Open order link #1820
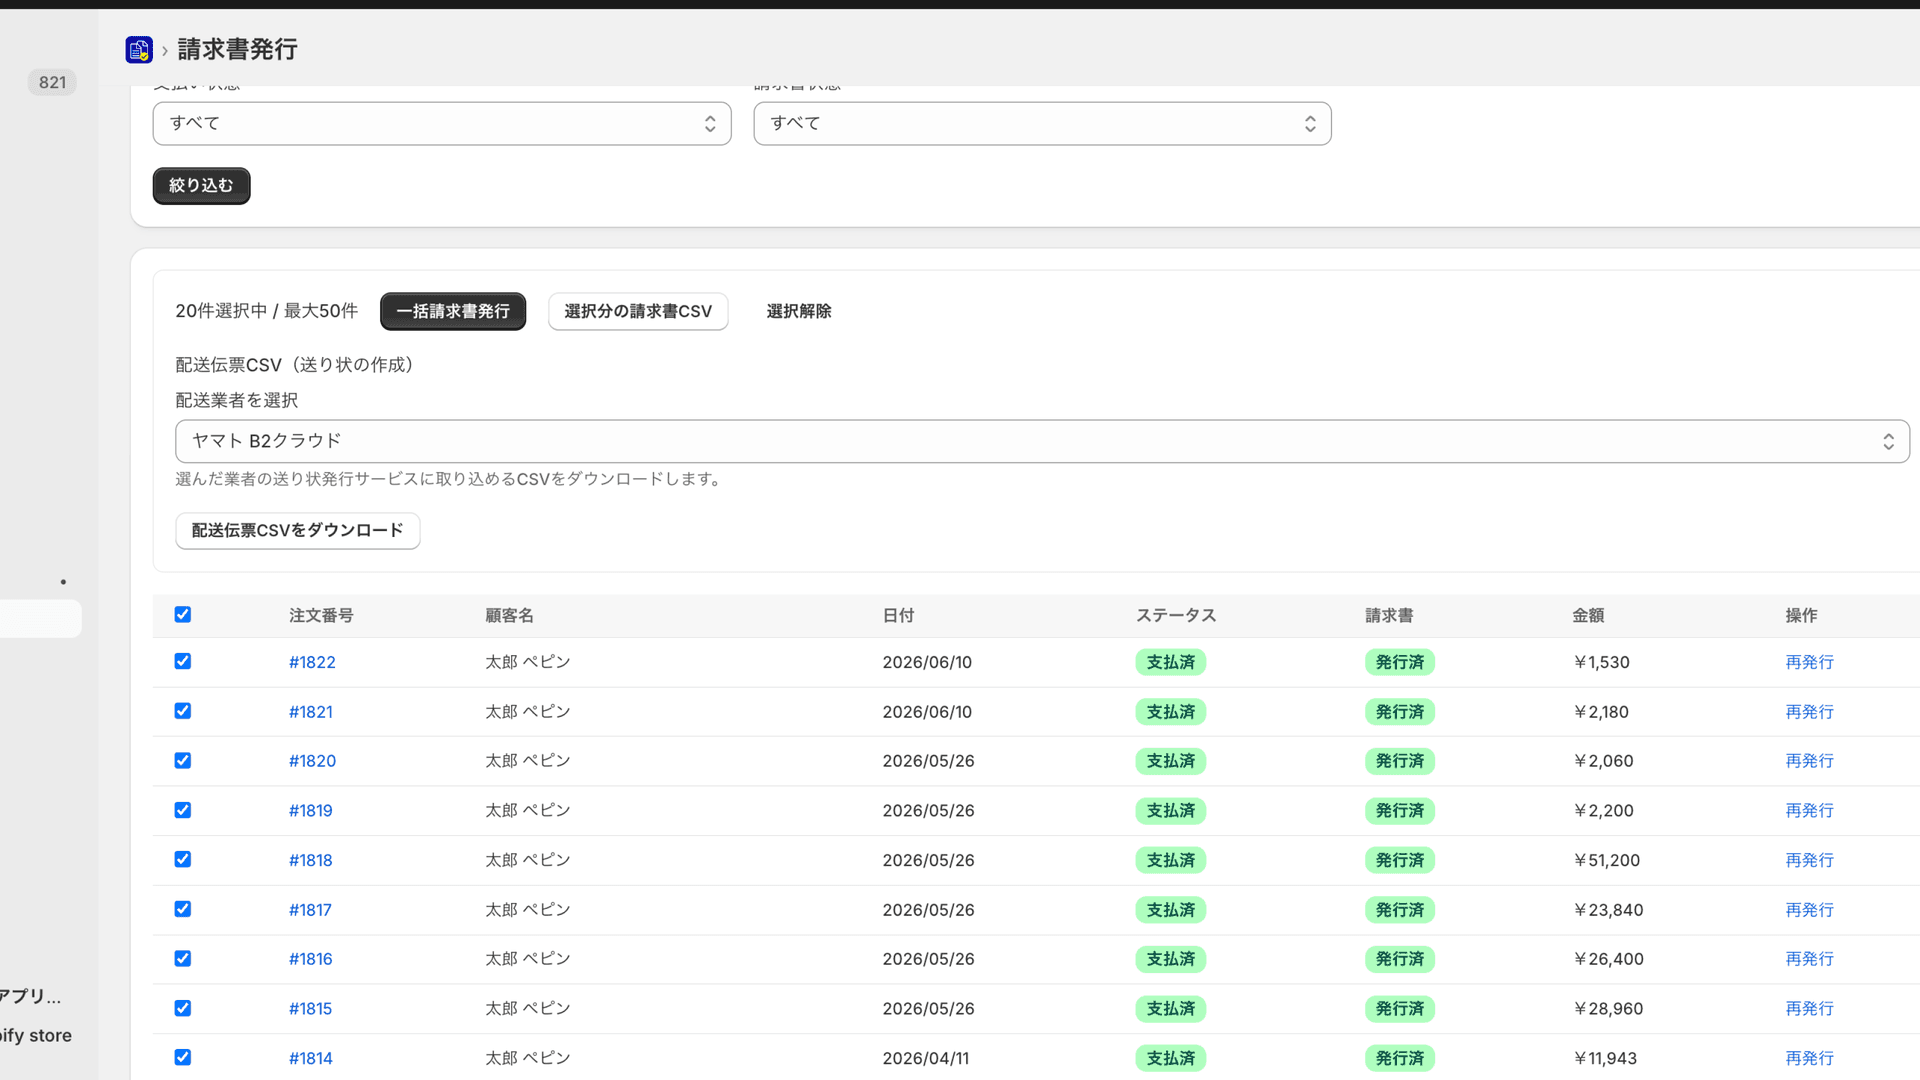1920x1080 pixels. pos(312,761)
